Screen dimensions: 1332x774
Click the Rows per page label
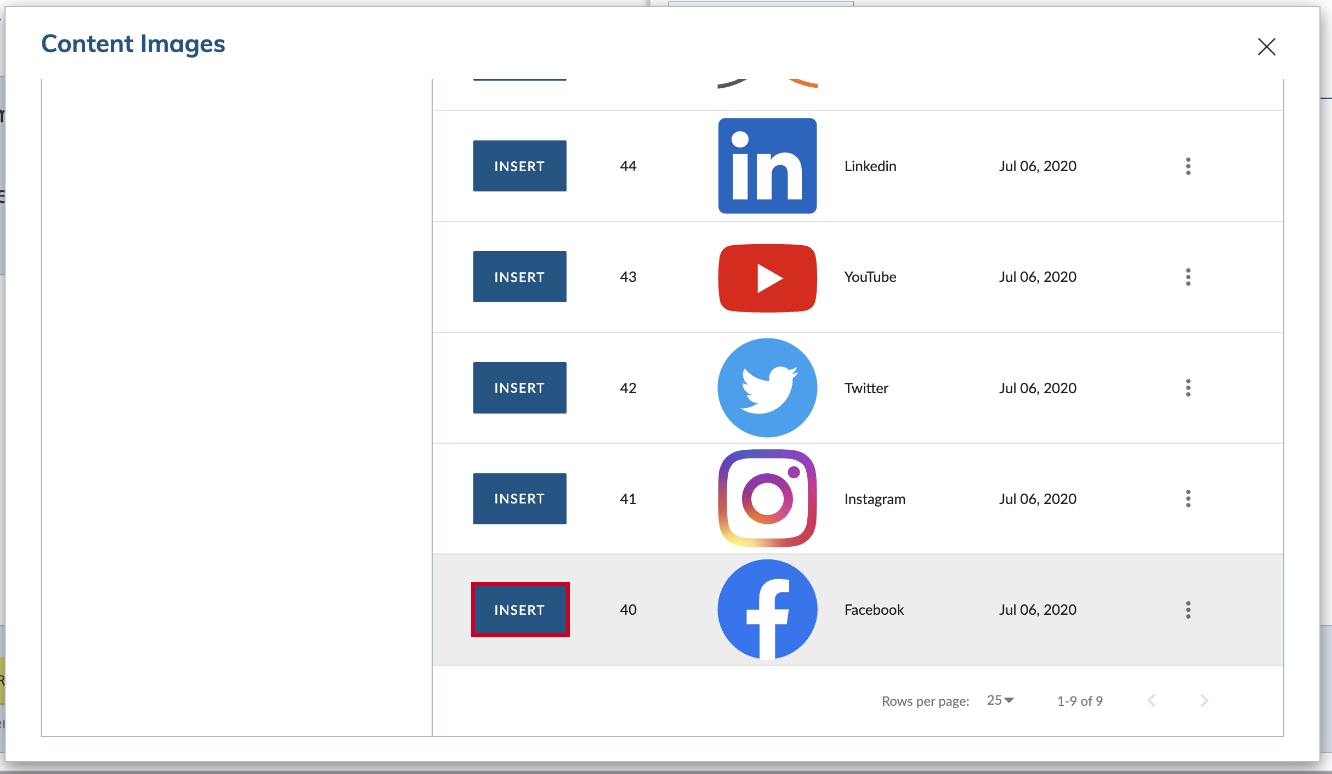pyautogui.click(x=926, y=702)
